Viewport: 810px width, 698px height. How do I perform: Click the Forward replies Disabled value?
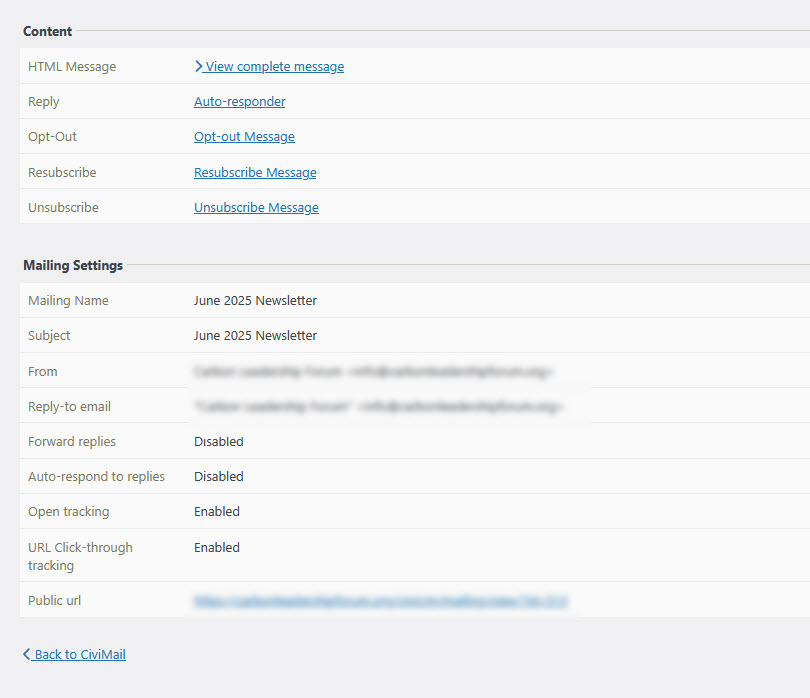point(218,442)
